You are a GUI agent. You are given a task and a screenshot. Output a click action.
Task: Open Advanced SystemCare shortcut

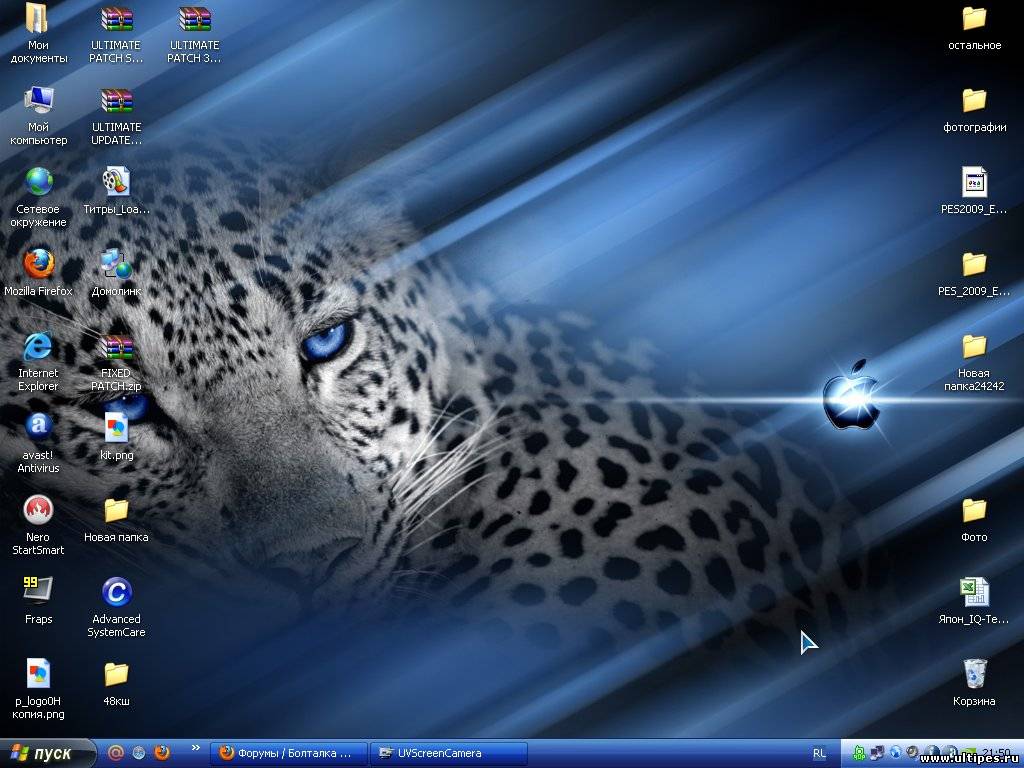(117, 592)
